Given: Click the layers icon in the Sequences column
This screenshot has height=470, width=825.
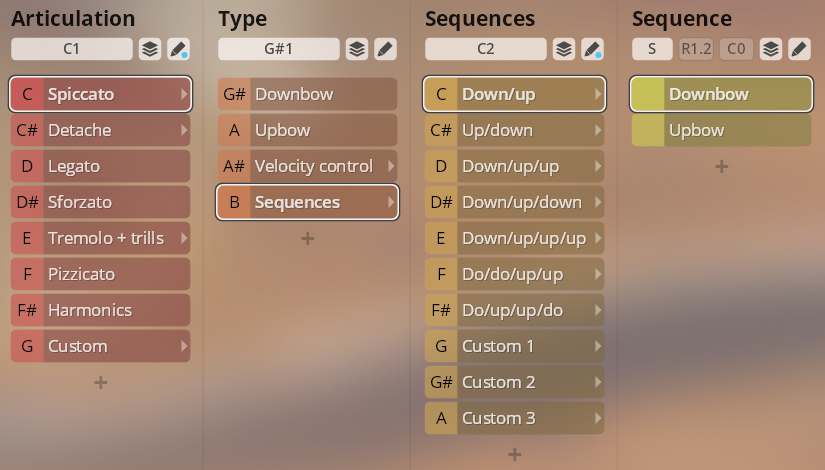Looking at the screenshot, I should [x=564, y=49].
